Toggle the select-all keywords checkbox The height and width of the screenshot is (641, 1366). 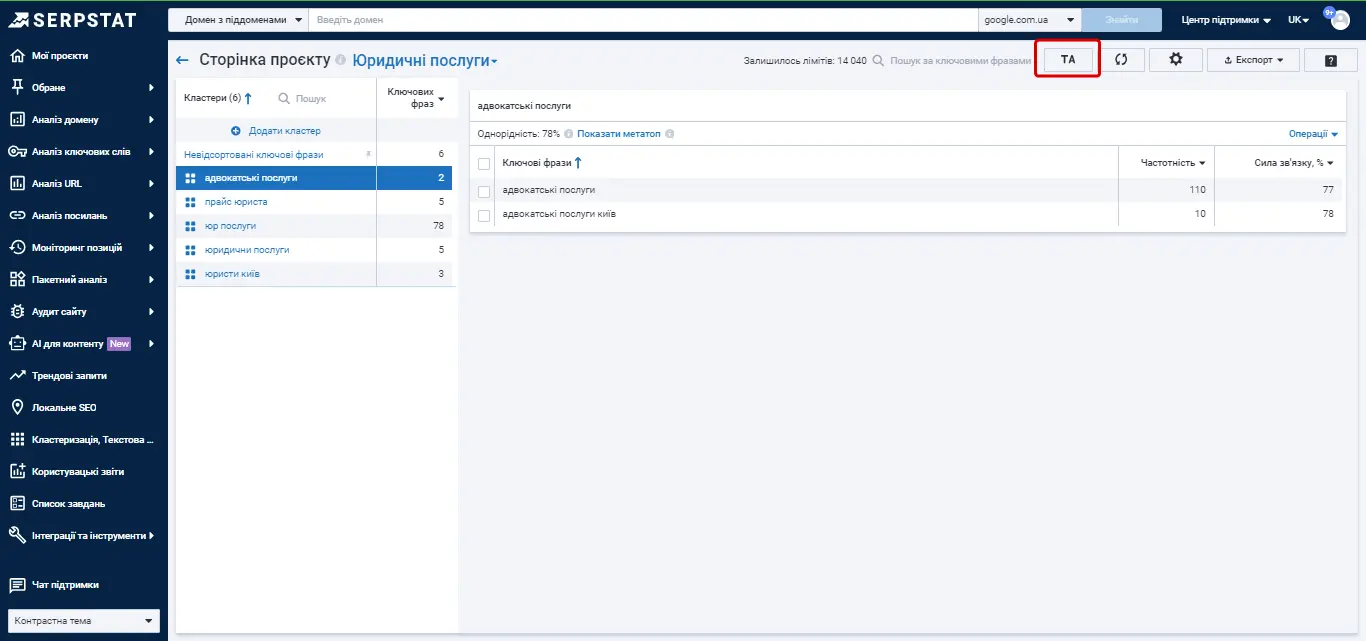coord(484,163)
